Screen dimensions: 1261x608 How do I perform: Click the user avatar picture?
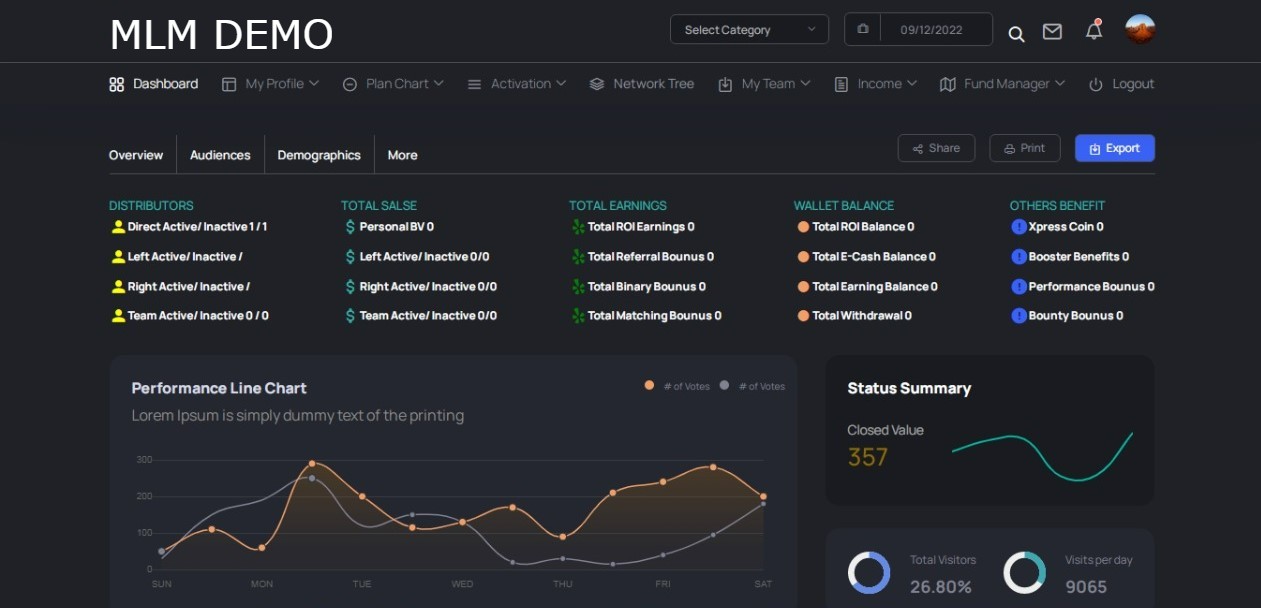tap(1140, 29)
